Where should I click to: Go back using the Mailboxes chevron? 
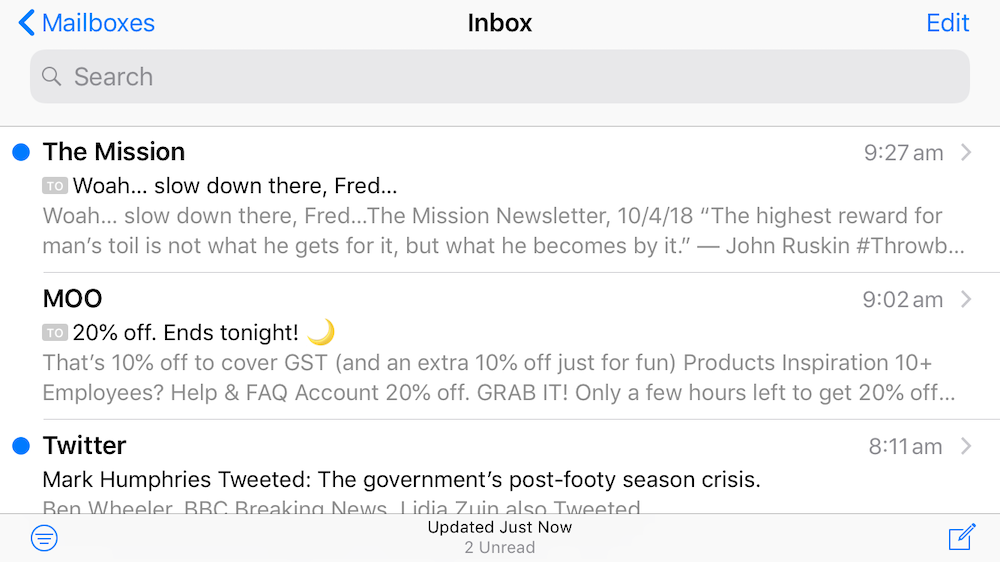[27, 23]
